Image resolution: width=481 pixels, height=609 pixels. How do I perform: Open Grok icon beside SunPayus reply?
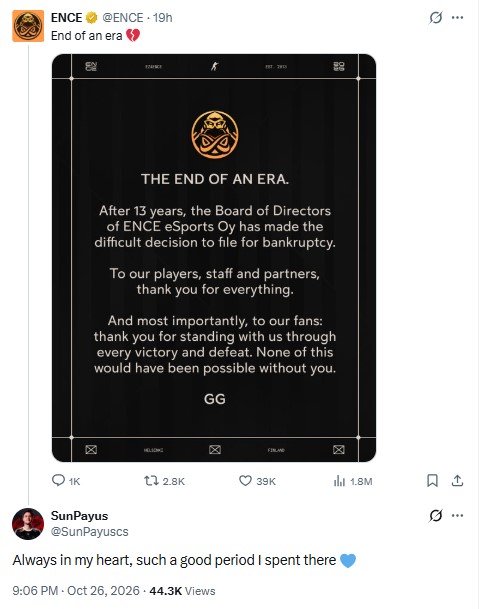[436, 516]
